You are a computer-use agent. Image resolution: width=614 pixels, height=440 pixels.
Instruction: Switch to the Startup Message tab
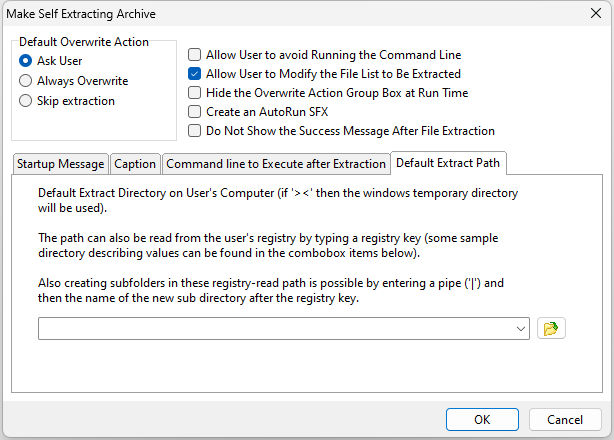tap(61, 164)
